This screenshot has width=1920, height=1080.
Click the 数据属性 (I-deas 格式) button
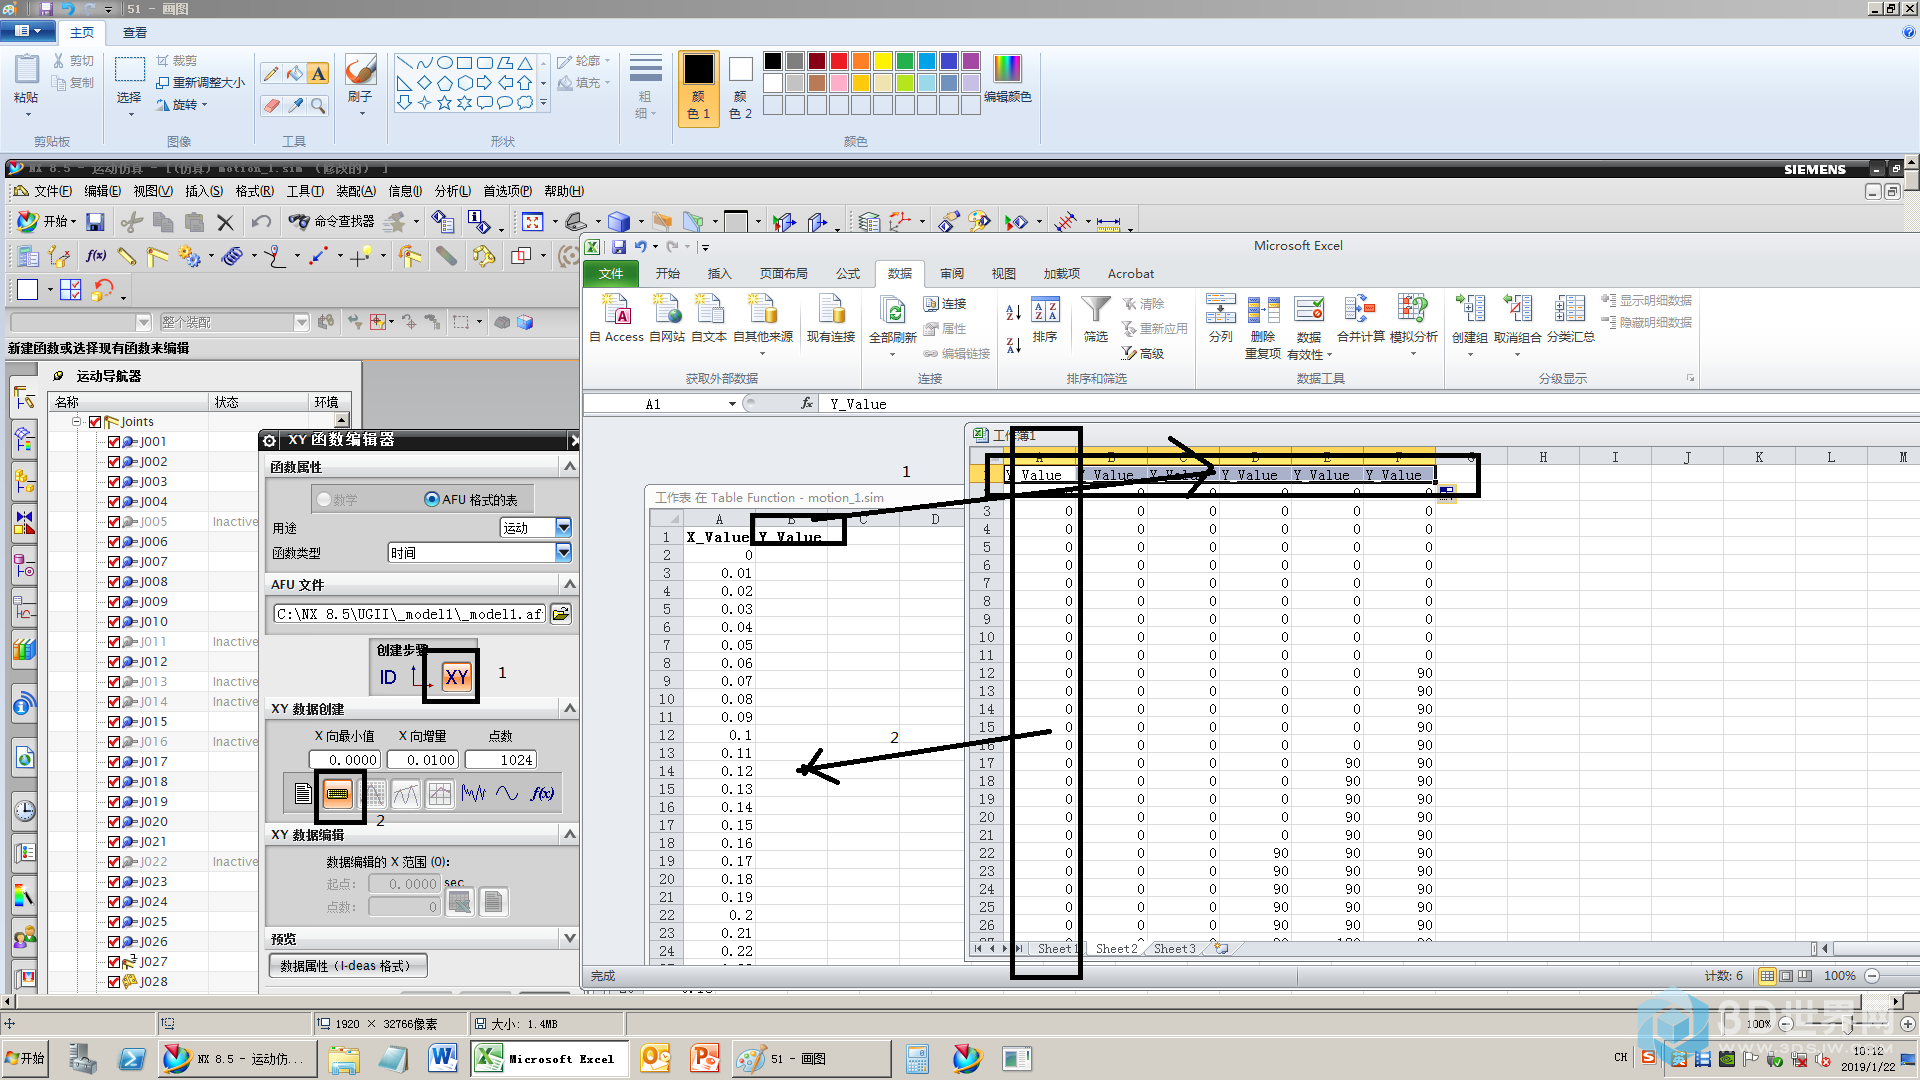(346, 965)
